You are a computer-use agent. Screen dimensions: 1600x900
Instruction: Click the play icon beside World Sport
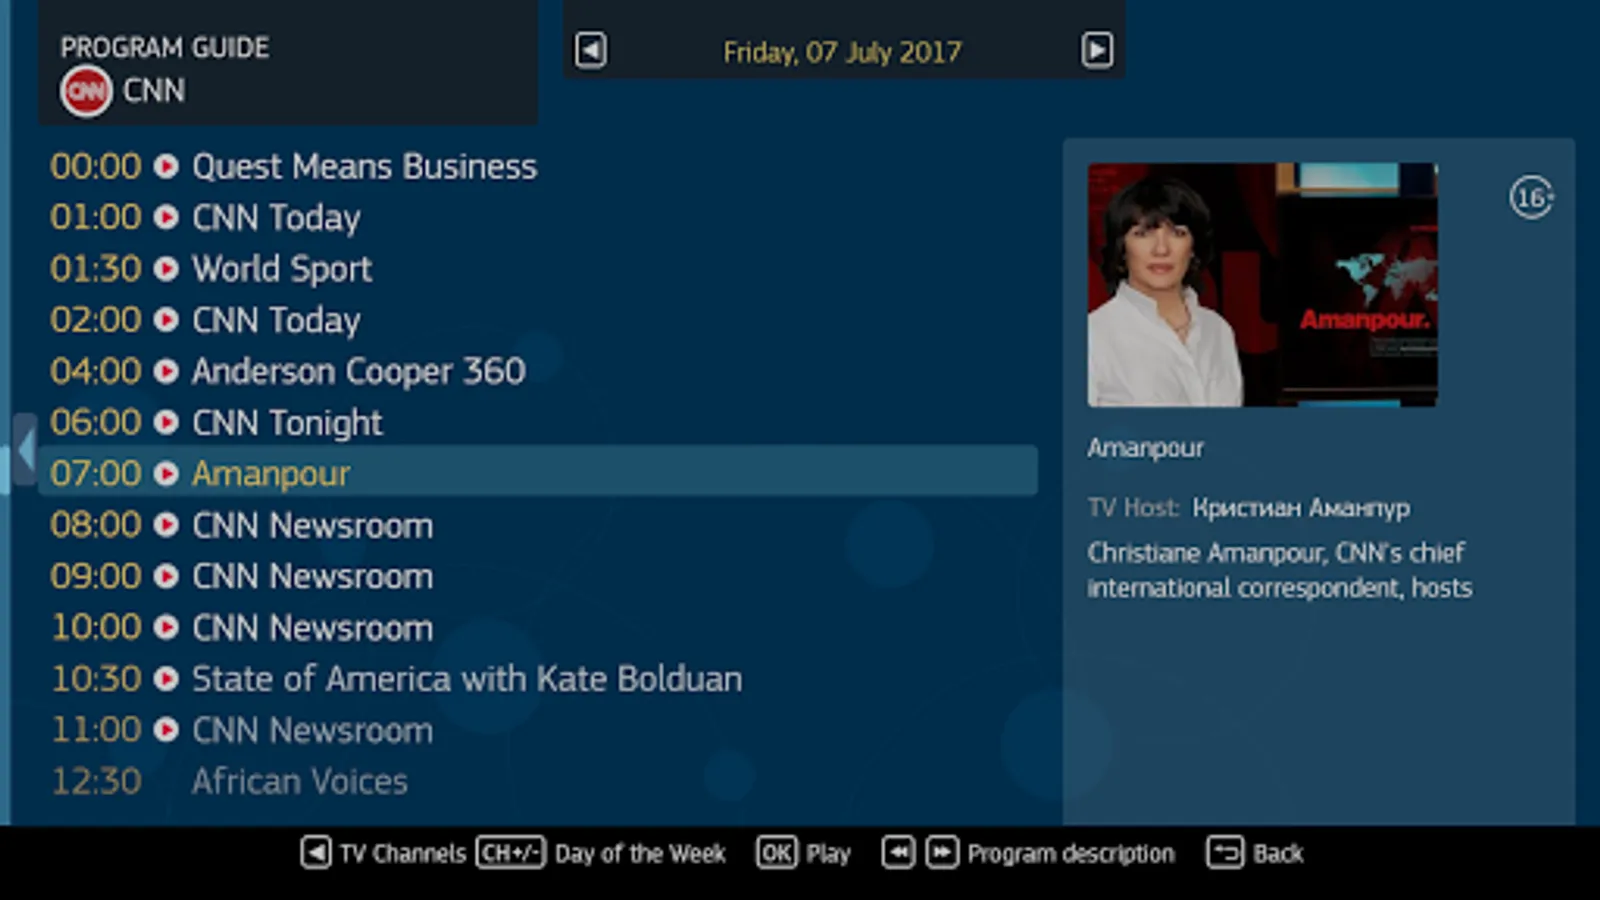click(x=166, y=268)
